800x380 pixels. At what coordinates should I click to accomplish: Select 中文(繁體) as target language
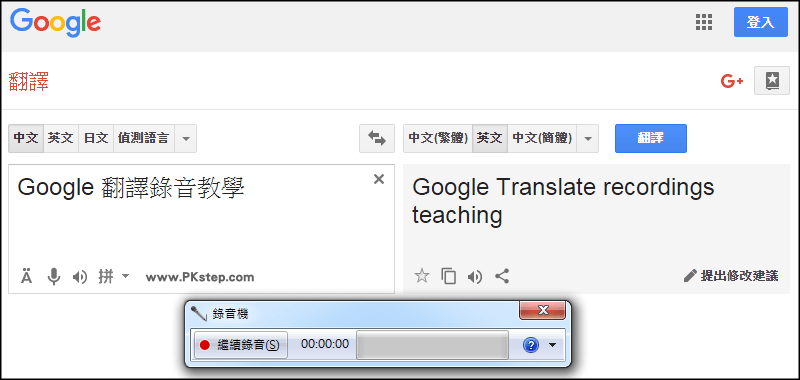[x=438, y=138]
